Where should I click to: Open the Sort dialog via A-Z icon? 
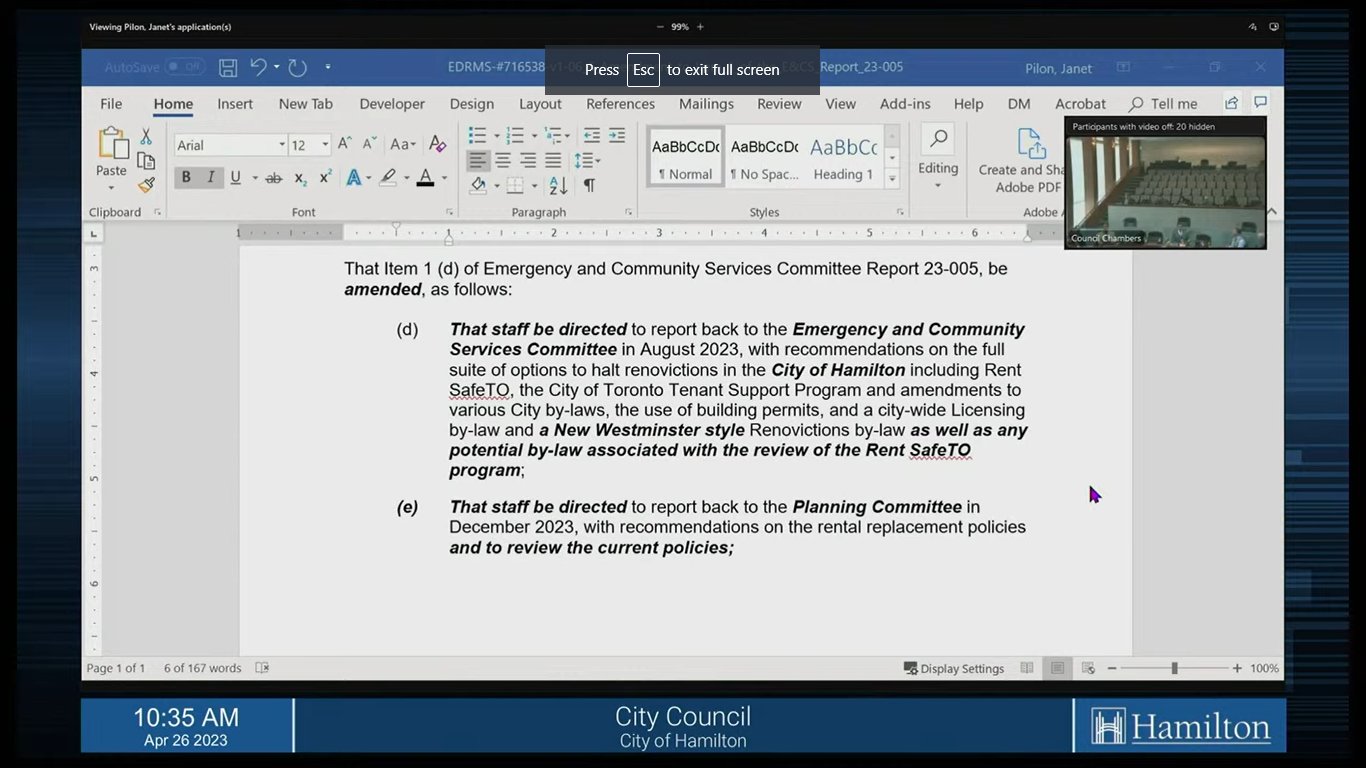click(555, 184)
